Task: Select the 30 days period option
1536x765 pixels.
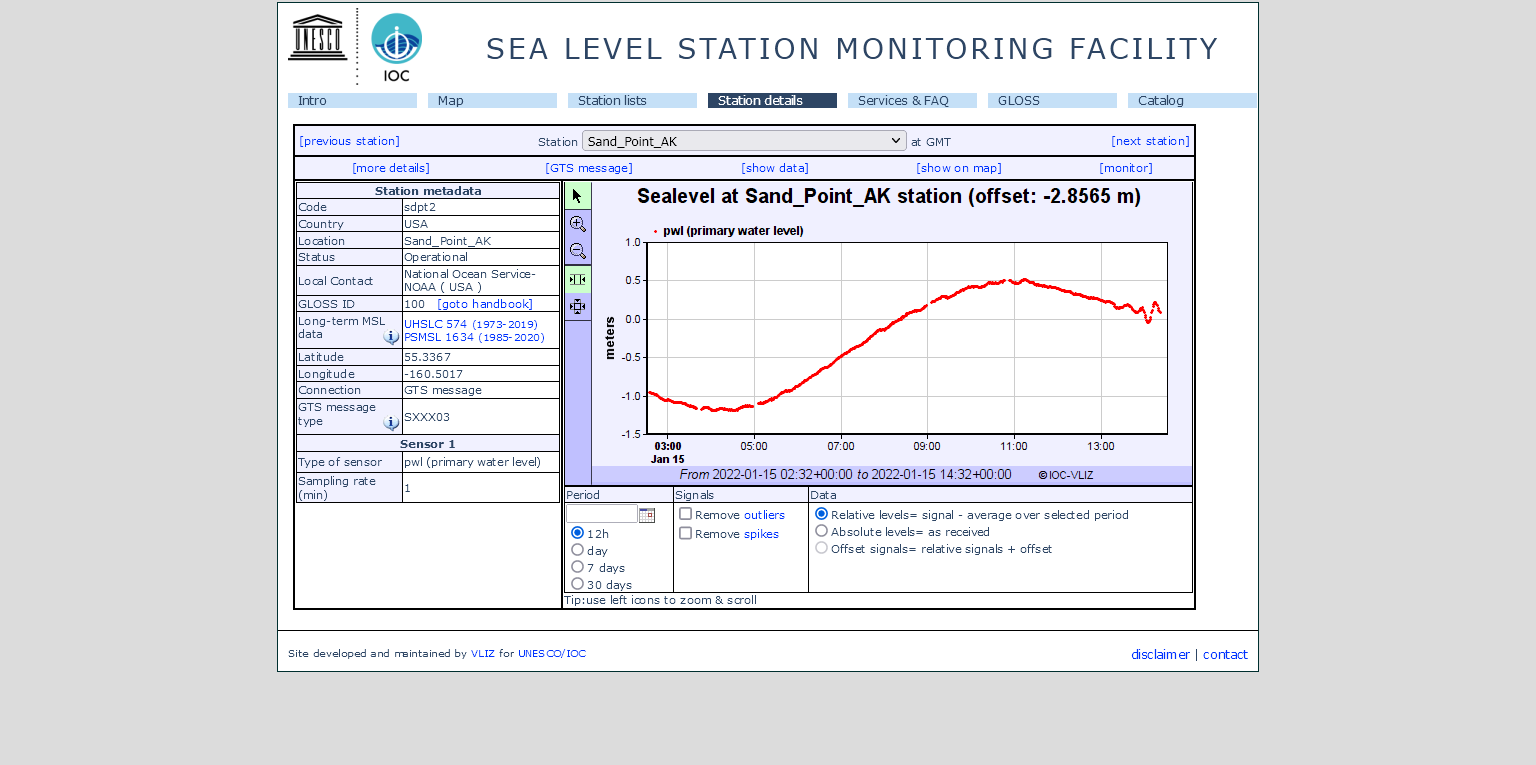Action: click(x=577, y=584)
